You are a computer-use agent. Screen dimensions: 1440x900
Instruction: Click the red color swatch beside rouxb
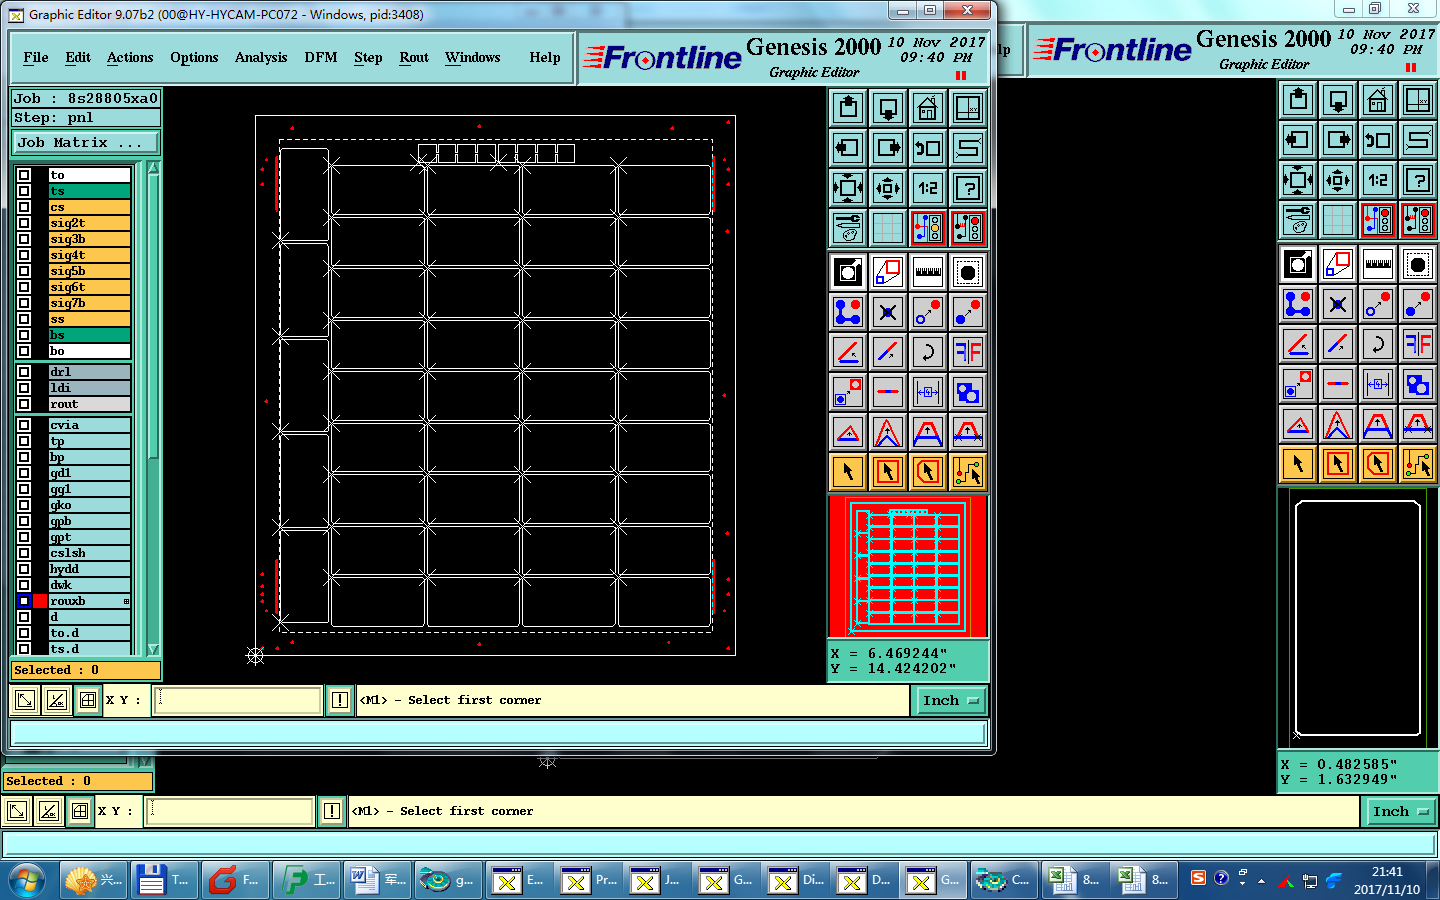[40, 601]
